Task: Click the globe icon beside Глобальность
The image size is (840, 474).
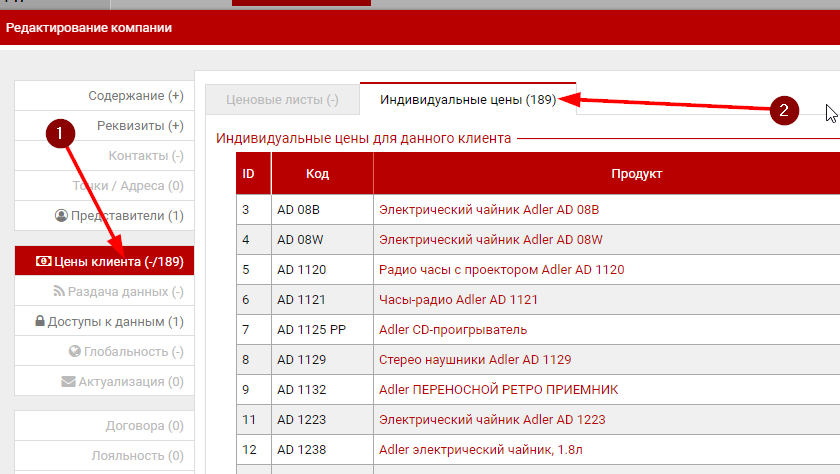Action: 74,352
